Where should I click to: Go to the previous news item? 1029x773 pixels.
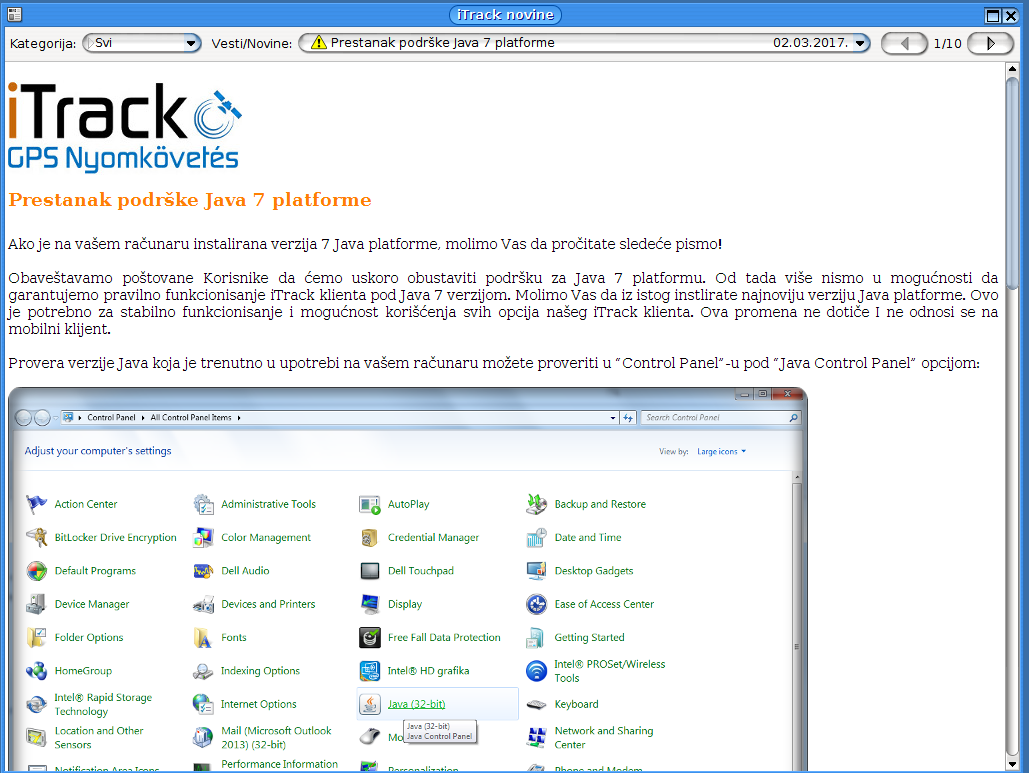[x=904, y=43]
